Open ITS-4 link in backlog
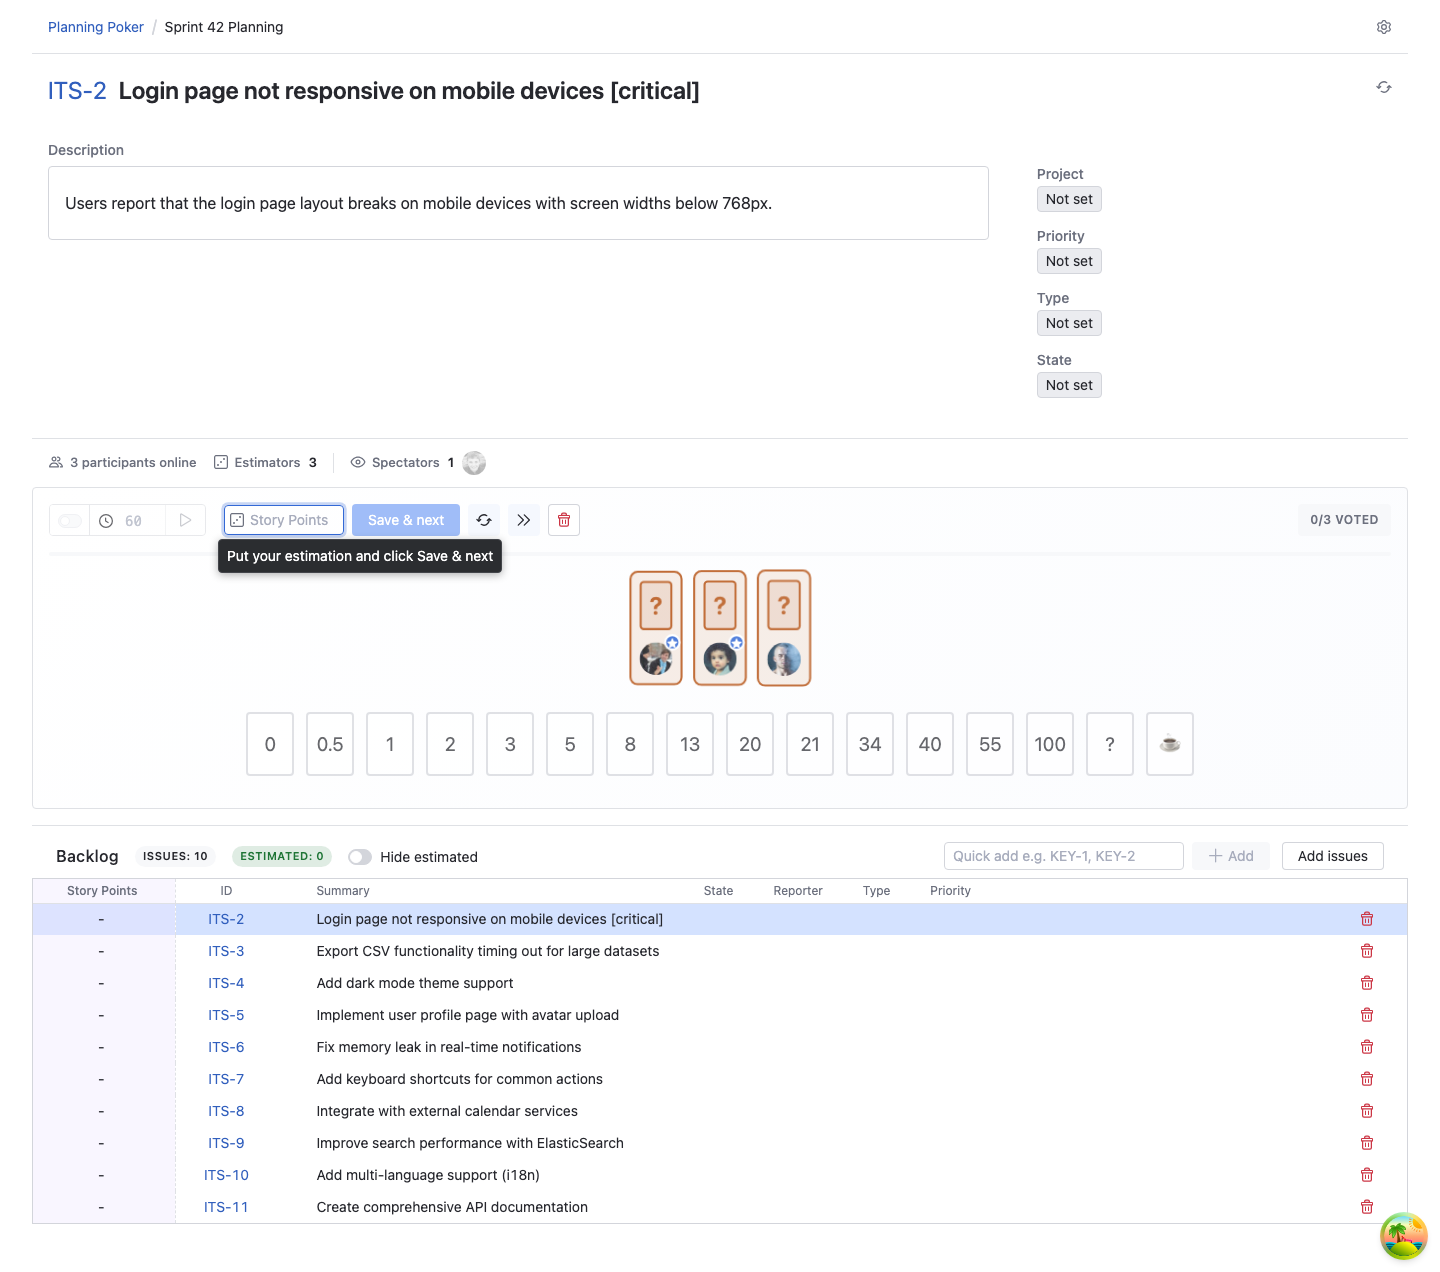This screenshot has width=1440, height=1272. (x=226, y=983)
